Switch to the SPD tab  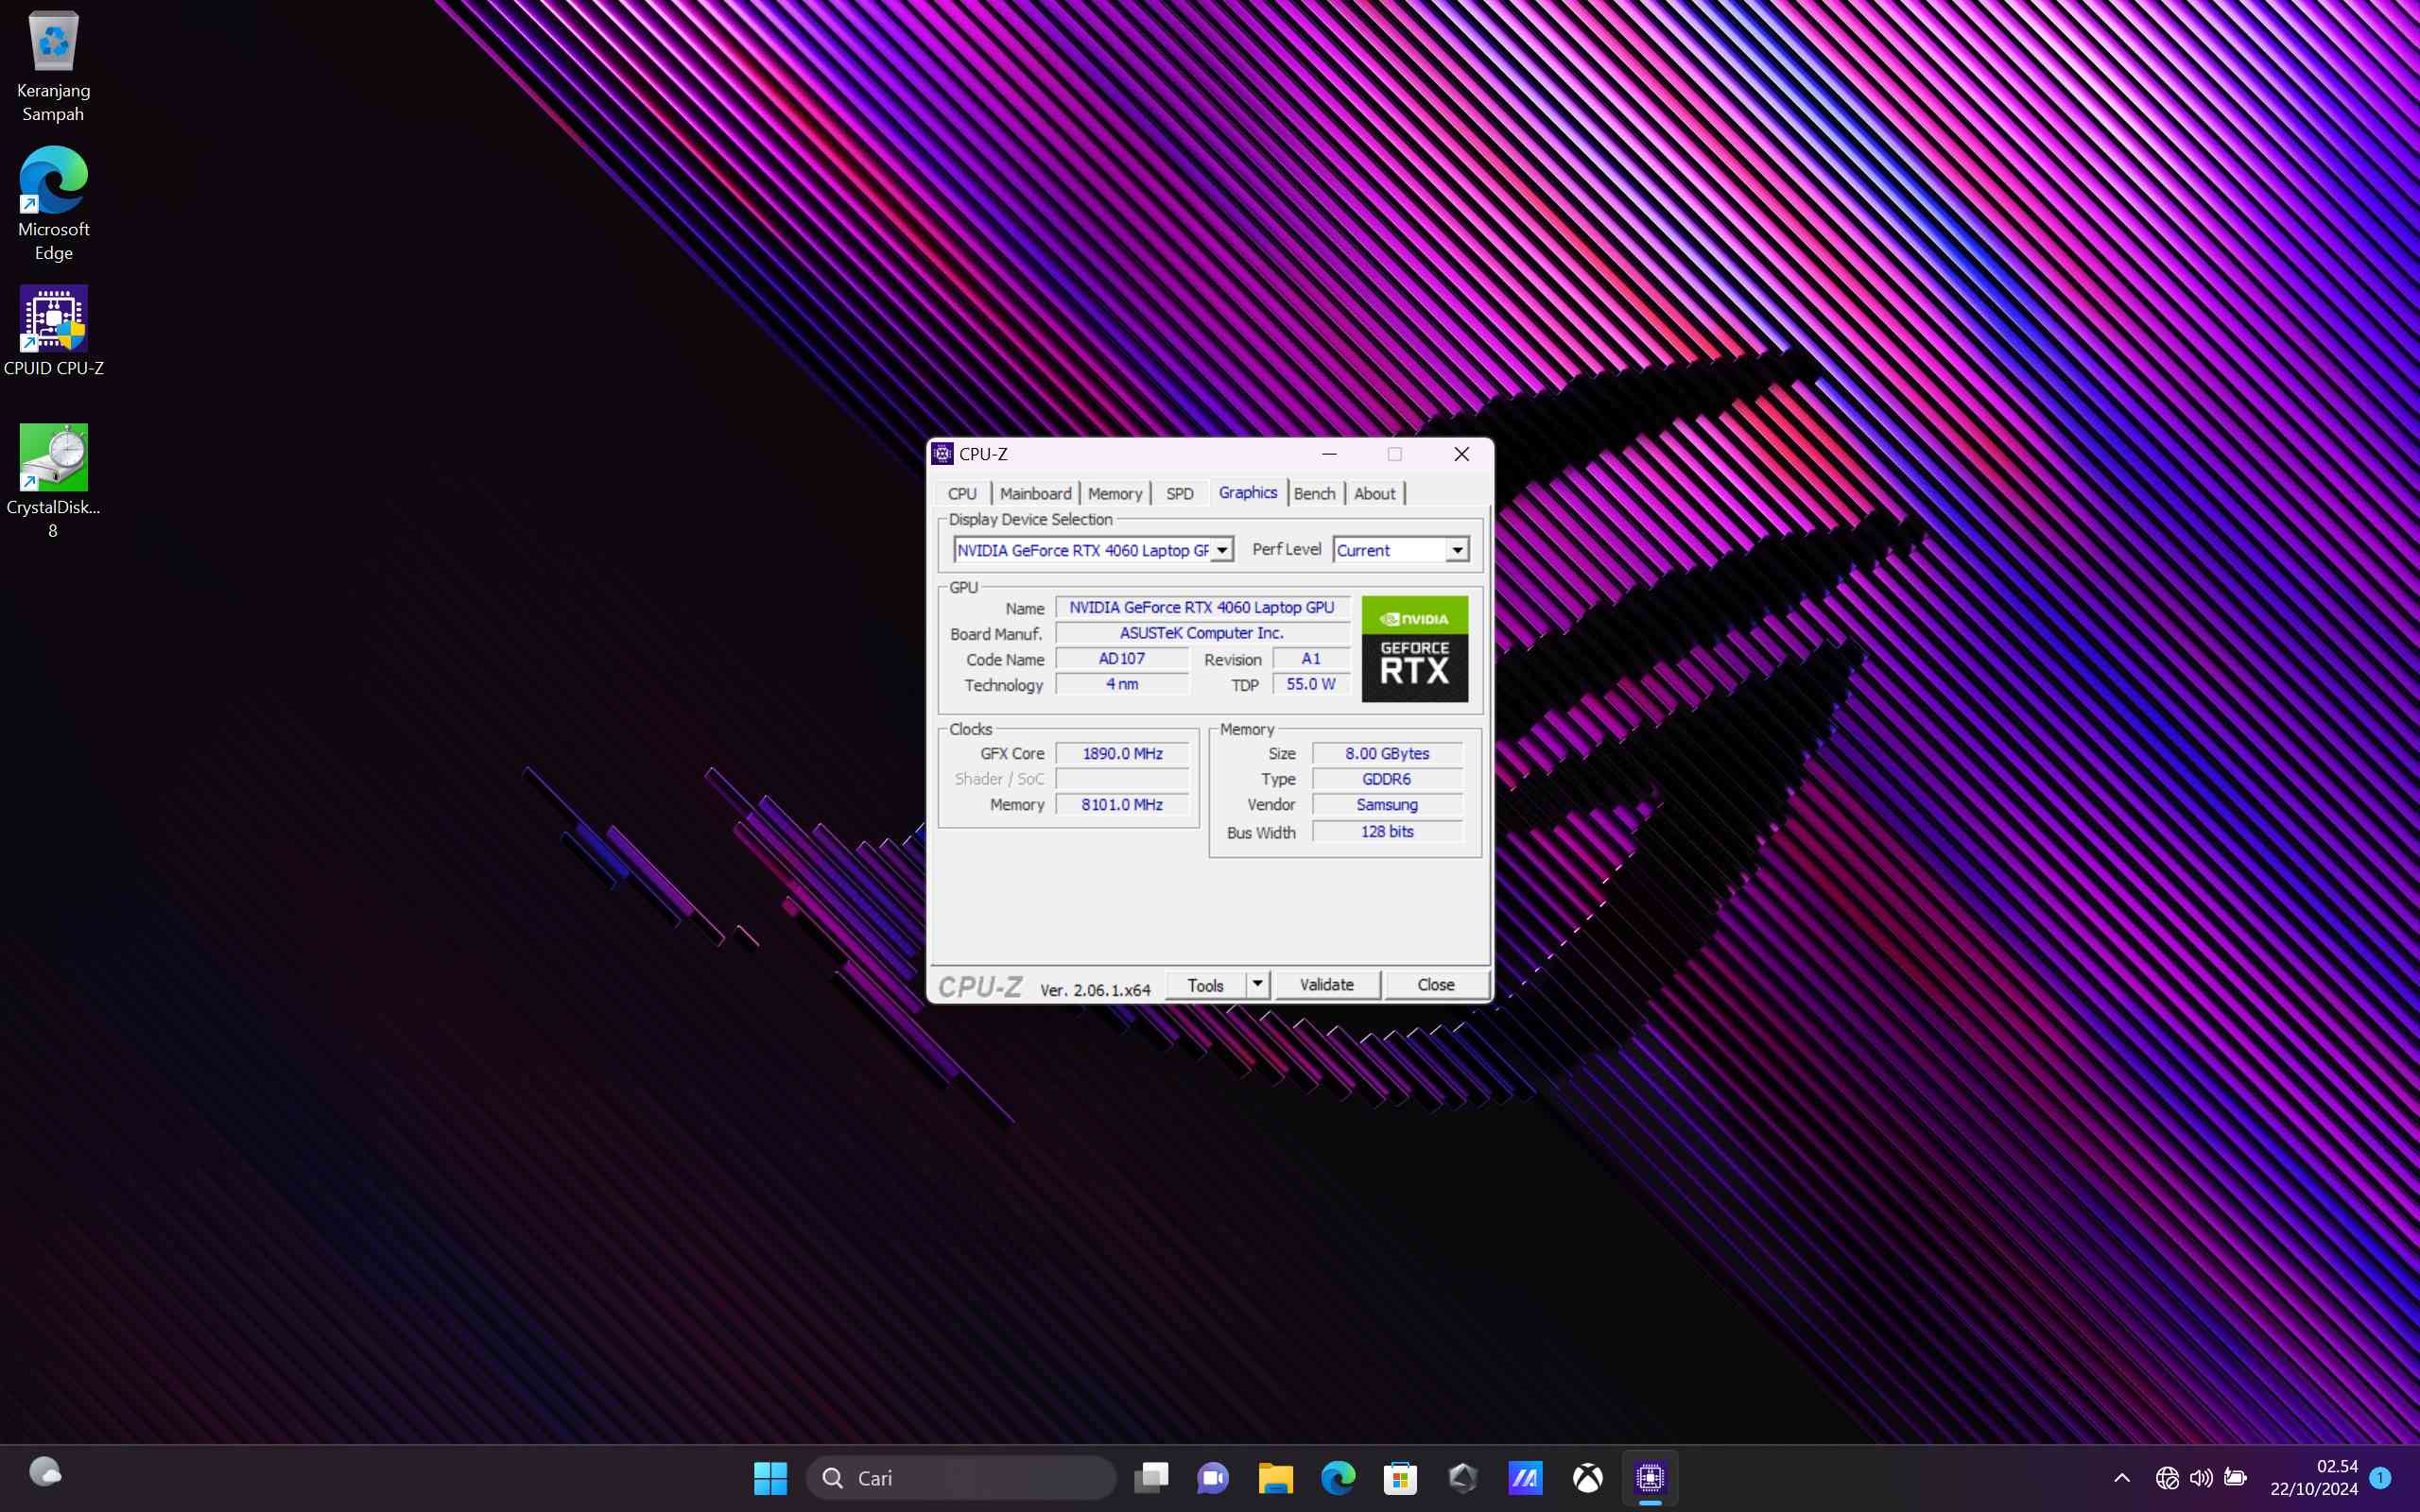(1179, 493)
